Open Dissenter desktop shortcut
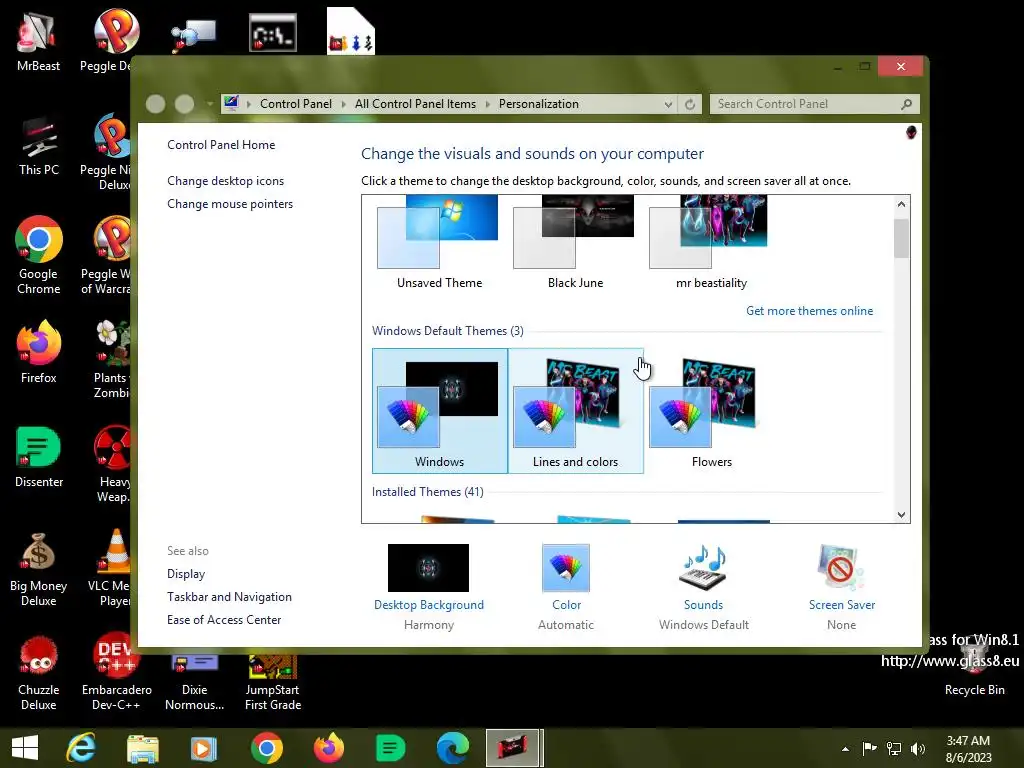1024x768 pixels. tap(39, 456)
